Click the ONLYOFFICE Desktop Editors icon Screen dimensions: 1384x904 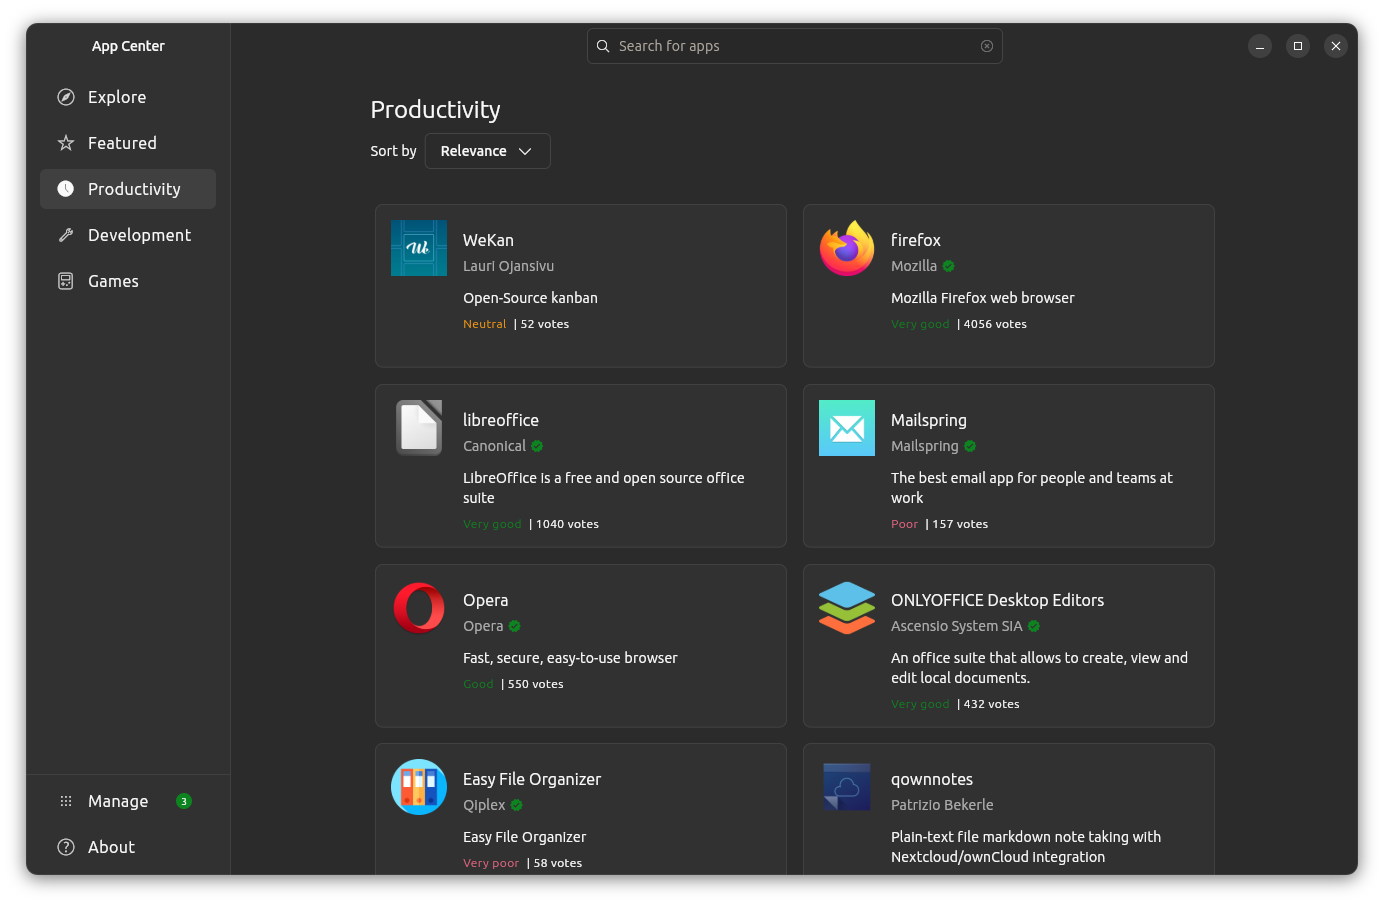tap(846, 607)
